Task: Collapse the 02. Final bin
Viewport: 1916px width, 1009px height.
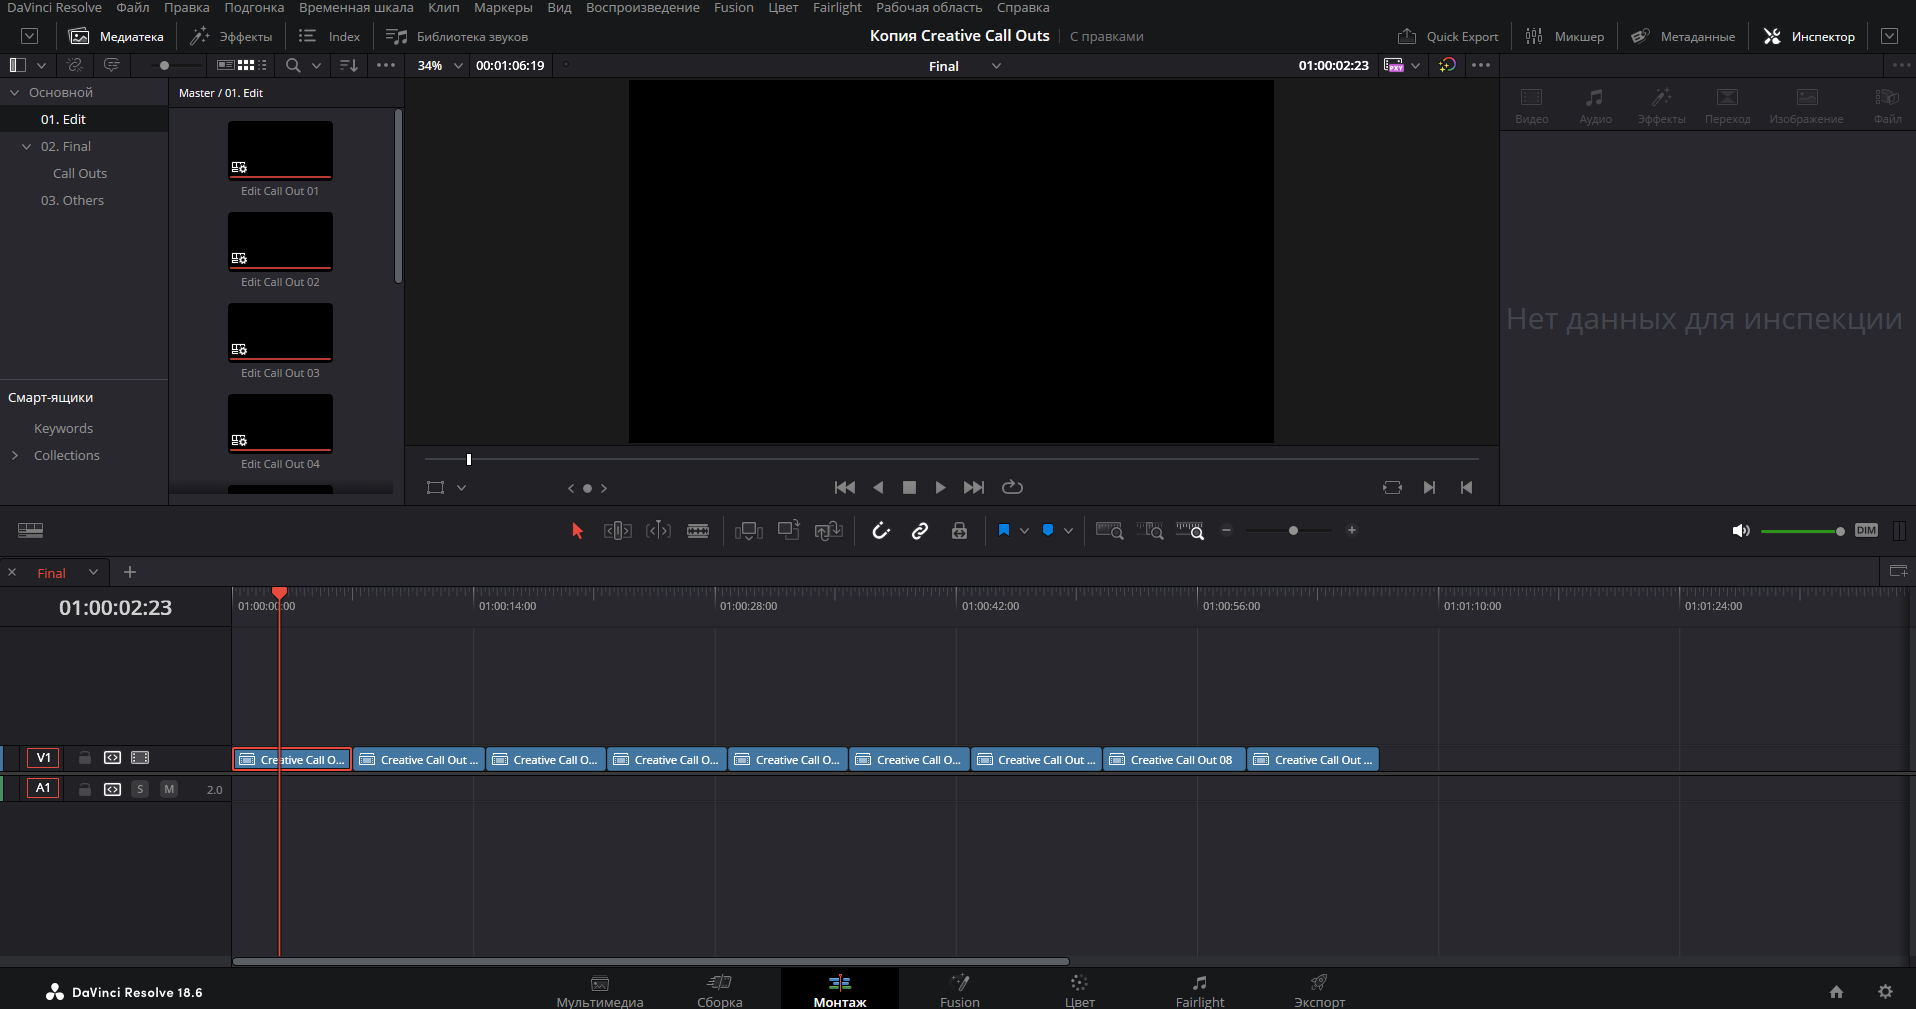Action: 27,146
